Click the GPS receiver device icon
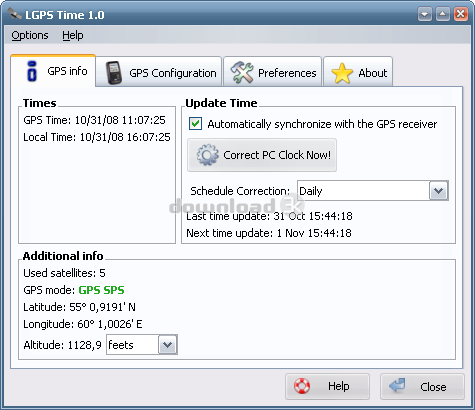 [x=114, y=73]
